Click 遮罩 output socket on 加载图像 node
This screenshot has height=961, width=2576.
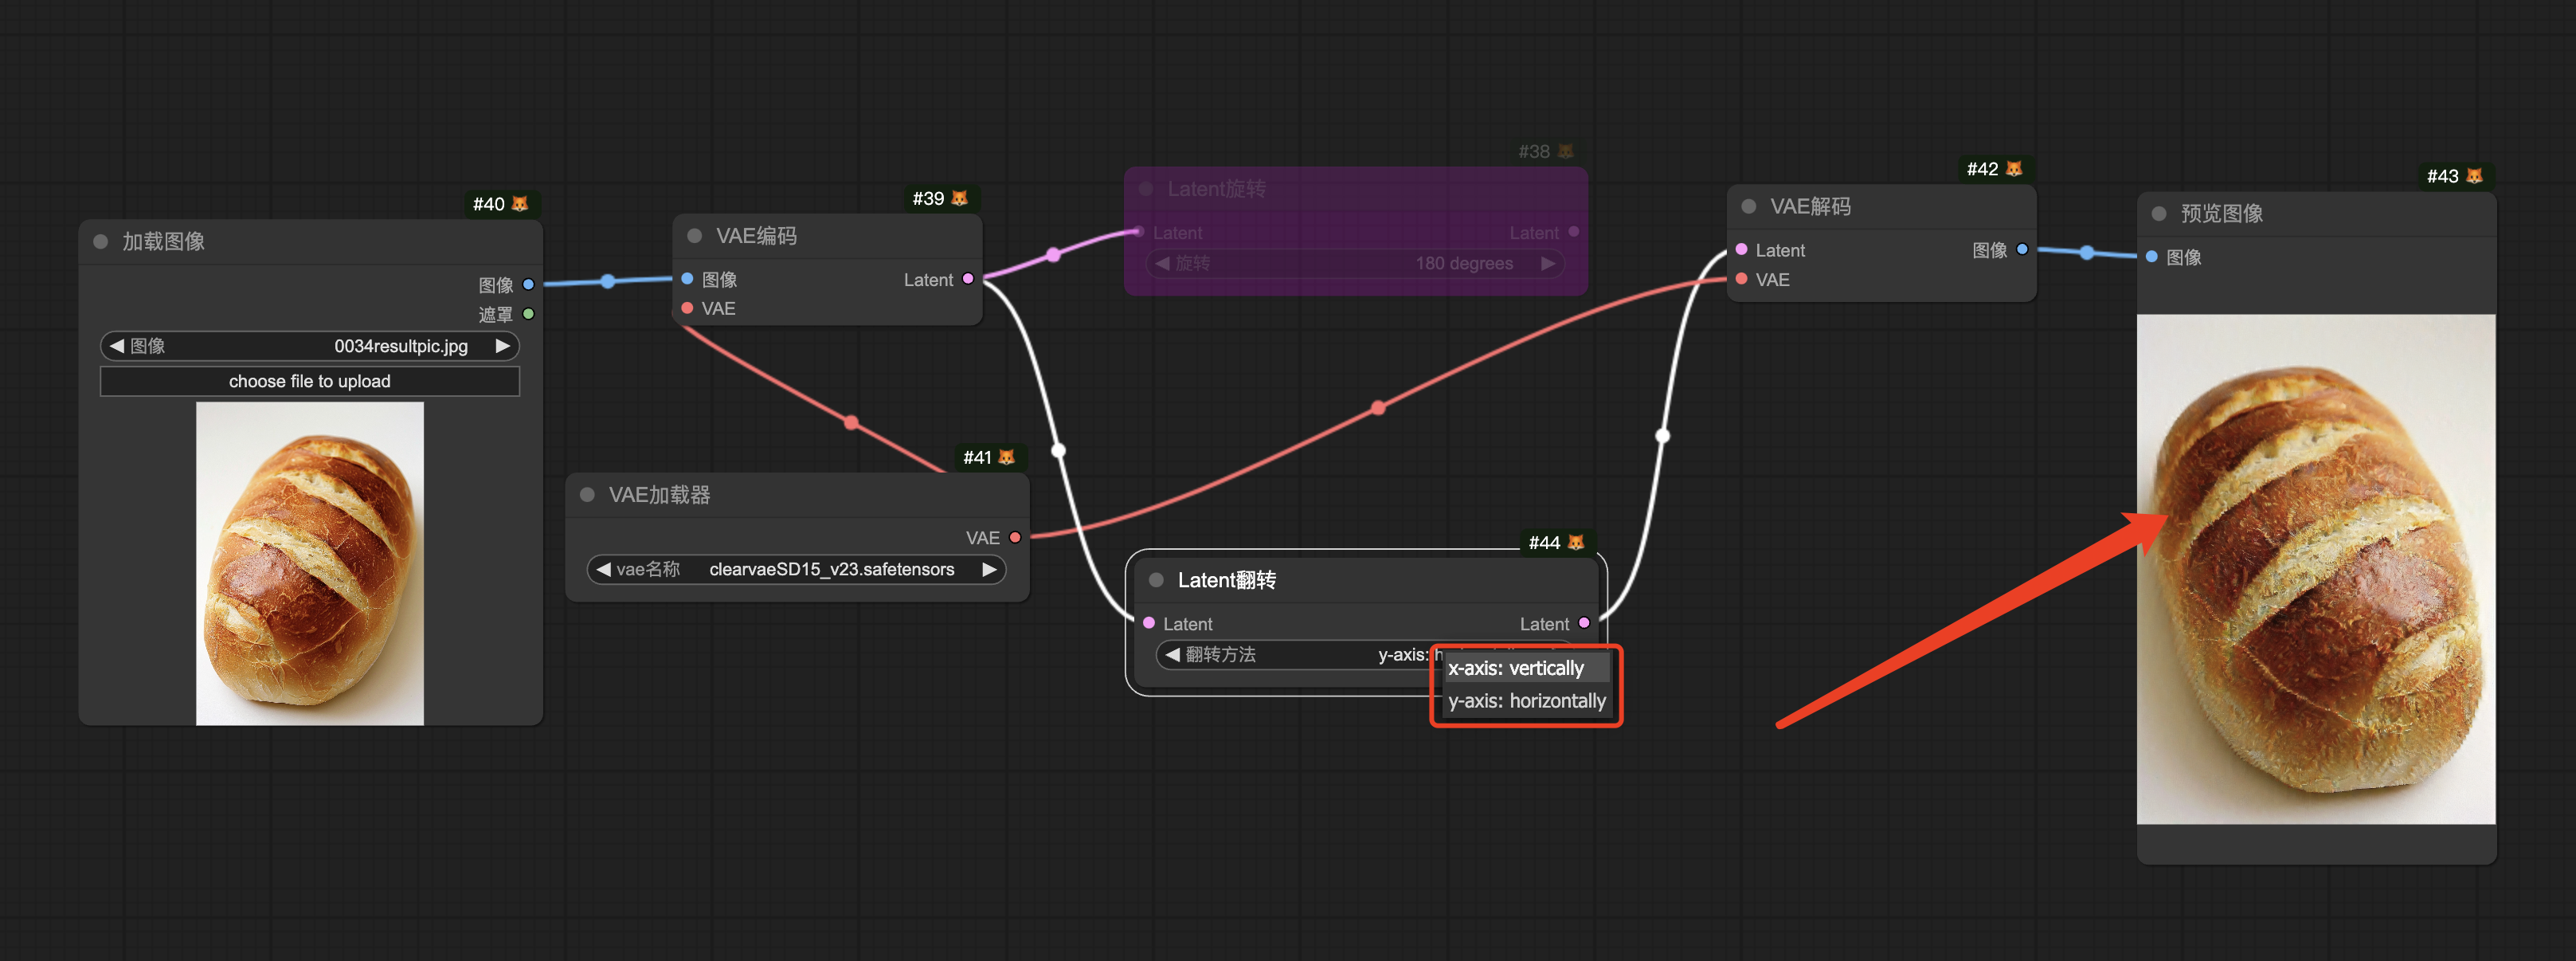pyautogui.click(x=529, y=314)
